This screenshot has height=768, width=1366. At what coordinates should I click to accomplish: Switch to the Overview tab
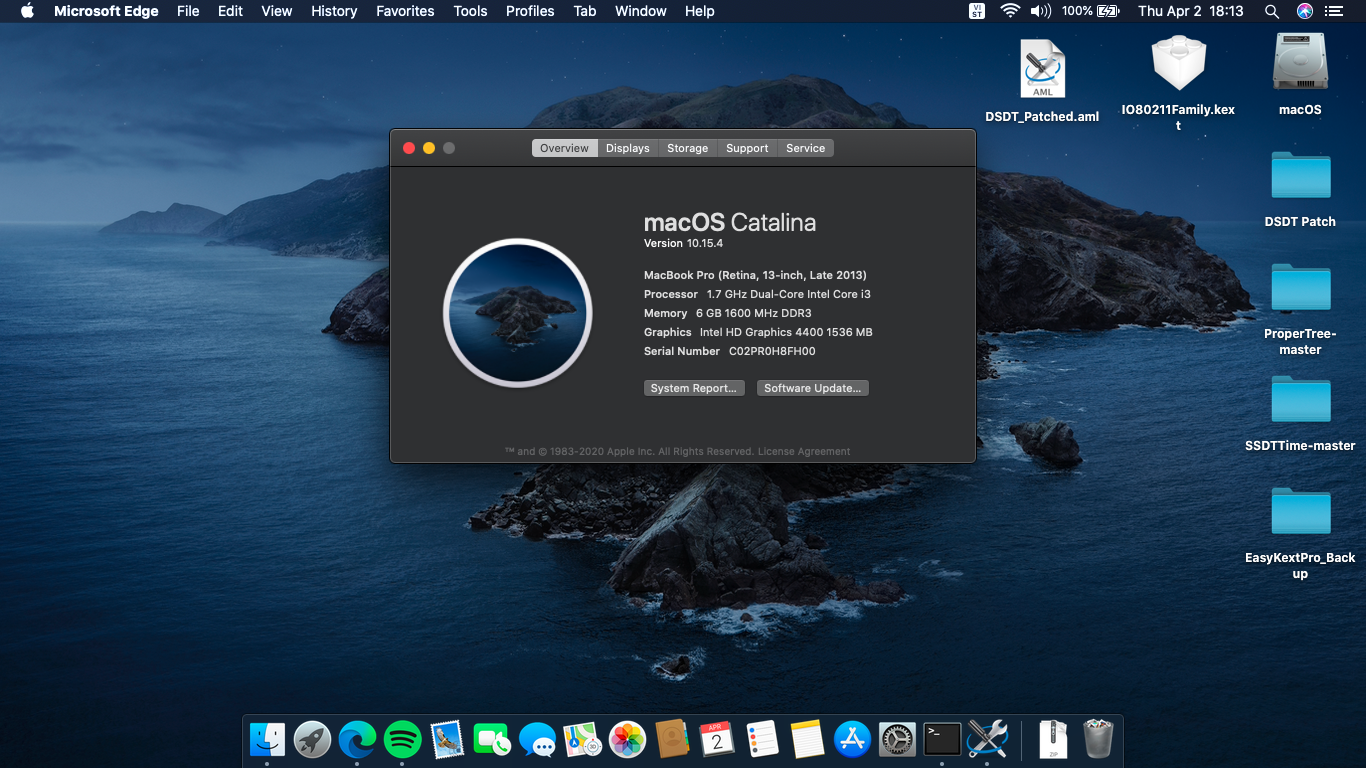(x=565, y=148)
